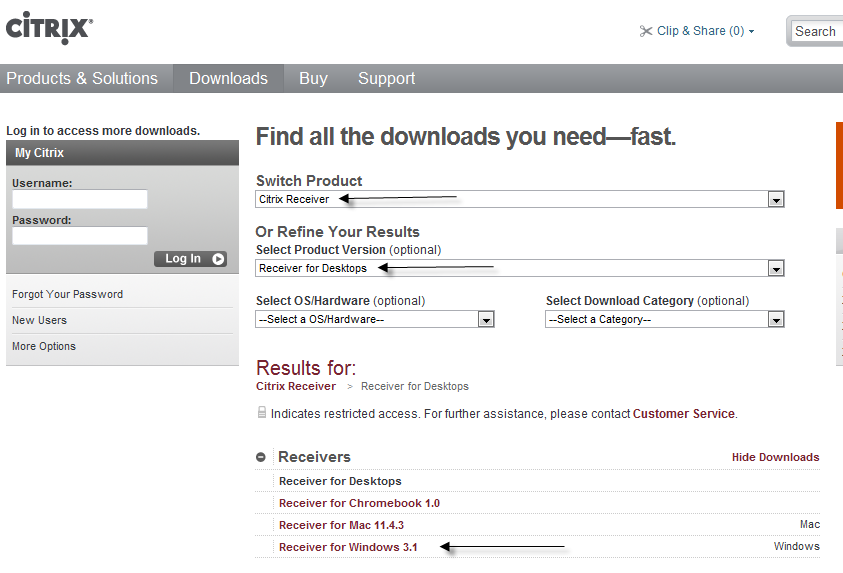Click the Log In button
The width and height of the screenshot is (843, 573).
[190, 259]
